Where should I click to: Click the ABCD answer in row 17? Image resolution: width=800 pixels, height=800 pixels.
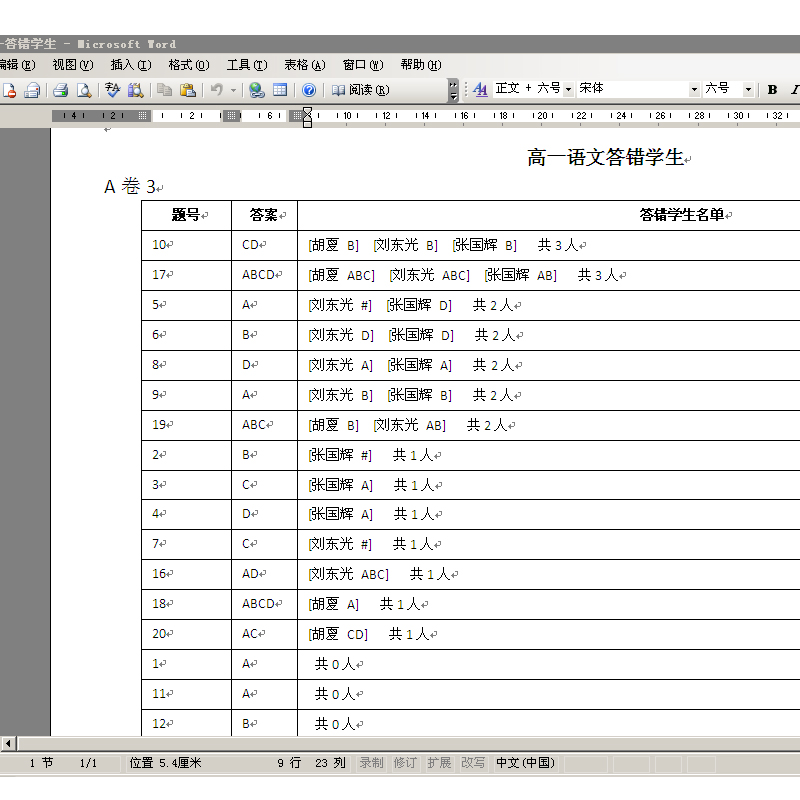coord(258,275)
